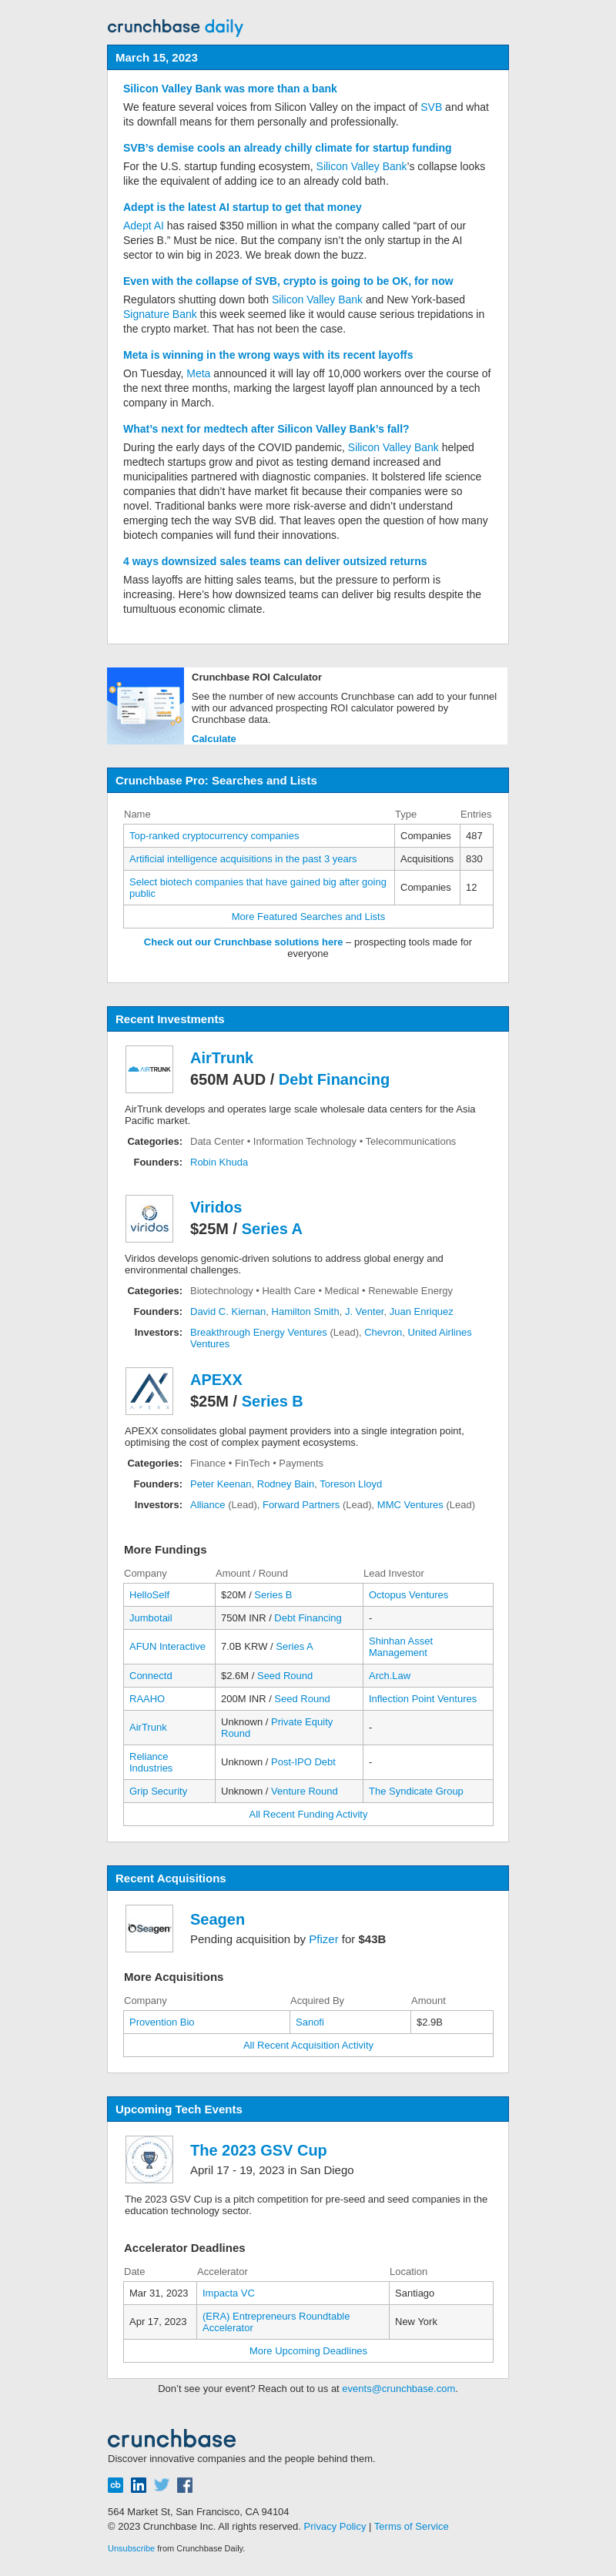Open the Crunchbase social icon in footer
616x2576 pixels.
pos(115,2484)
